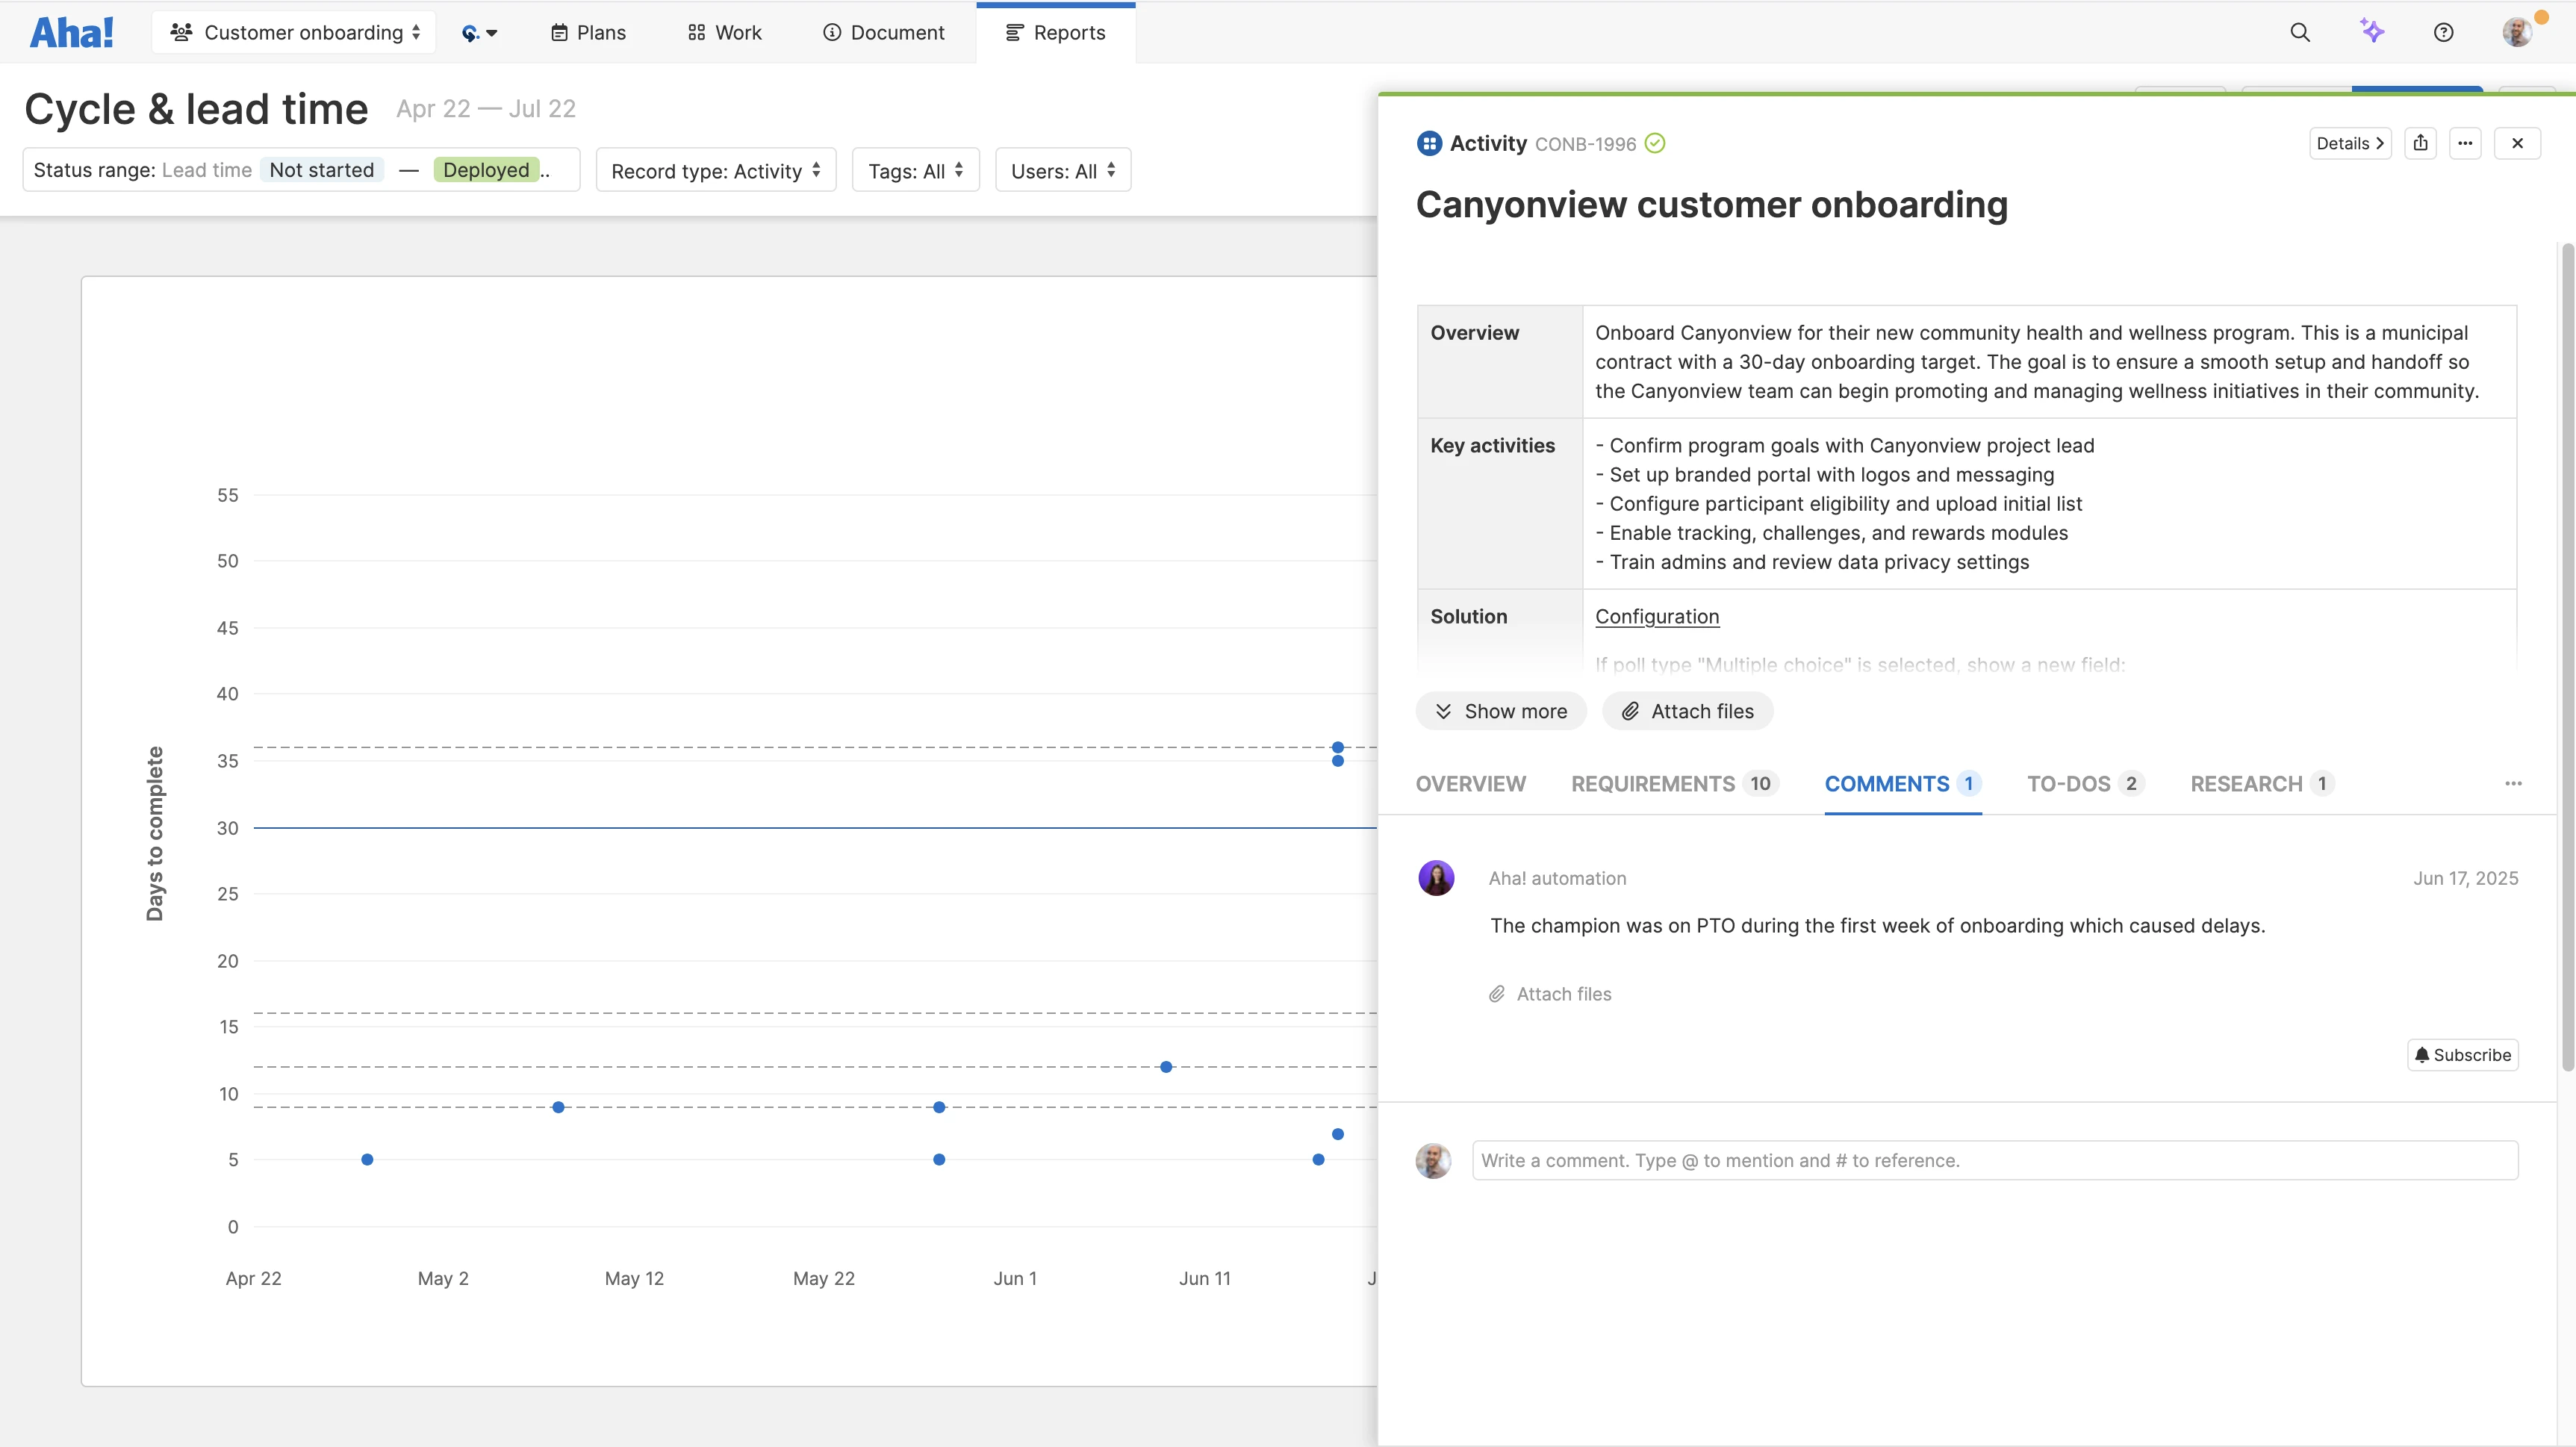Open the Customer onboarding workspace dropdown

[x=294, y=32]
